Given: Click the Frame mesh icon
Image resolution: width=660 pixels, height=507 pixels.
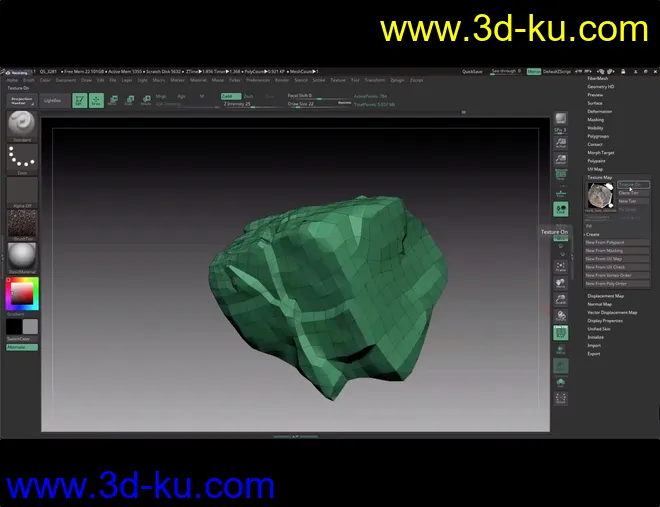Looking at the screenshot, I should (x=561, y=266).
